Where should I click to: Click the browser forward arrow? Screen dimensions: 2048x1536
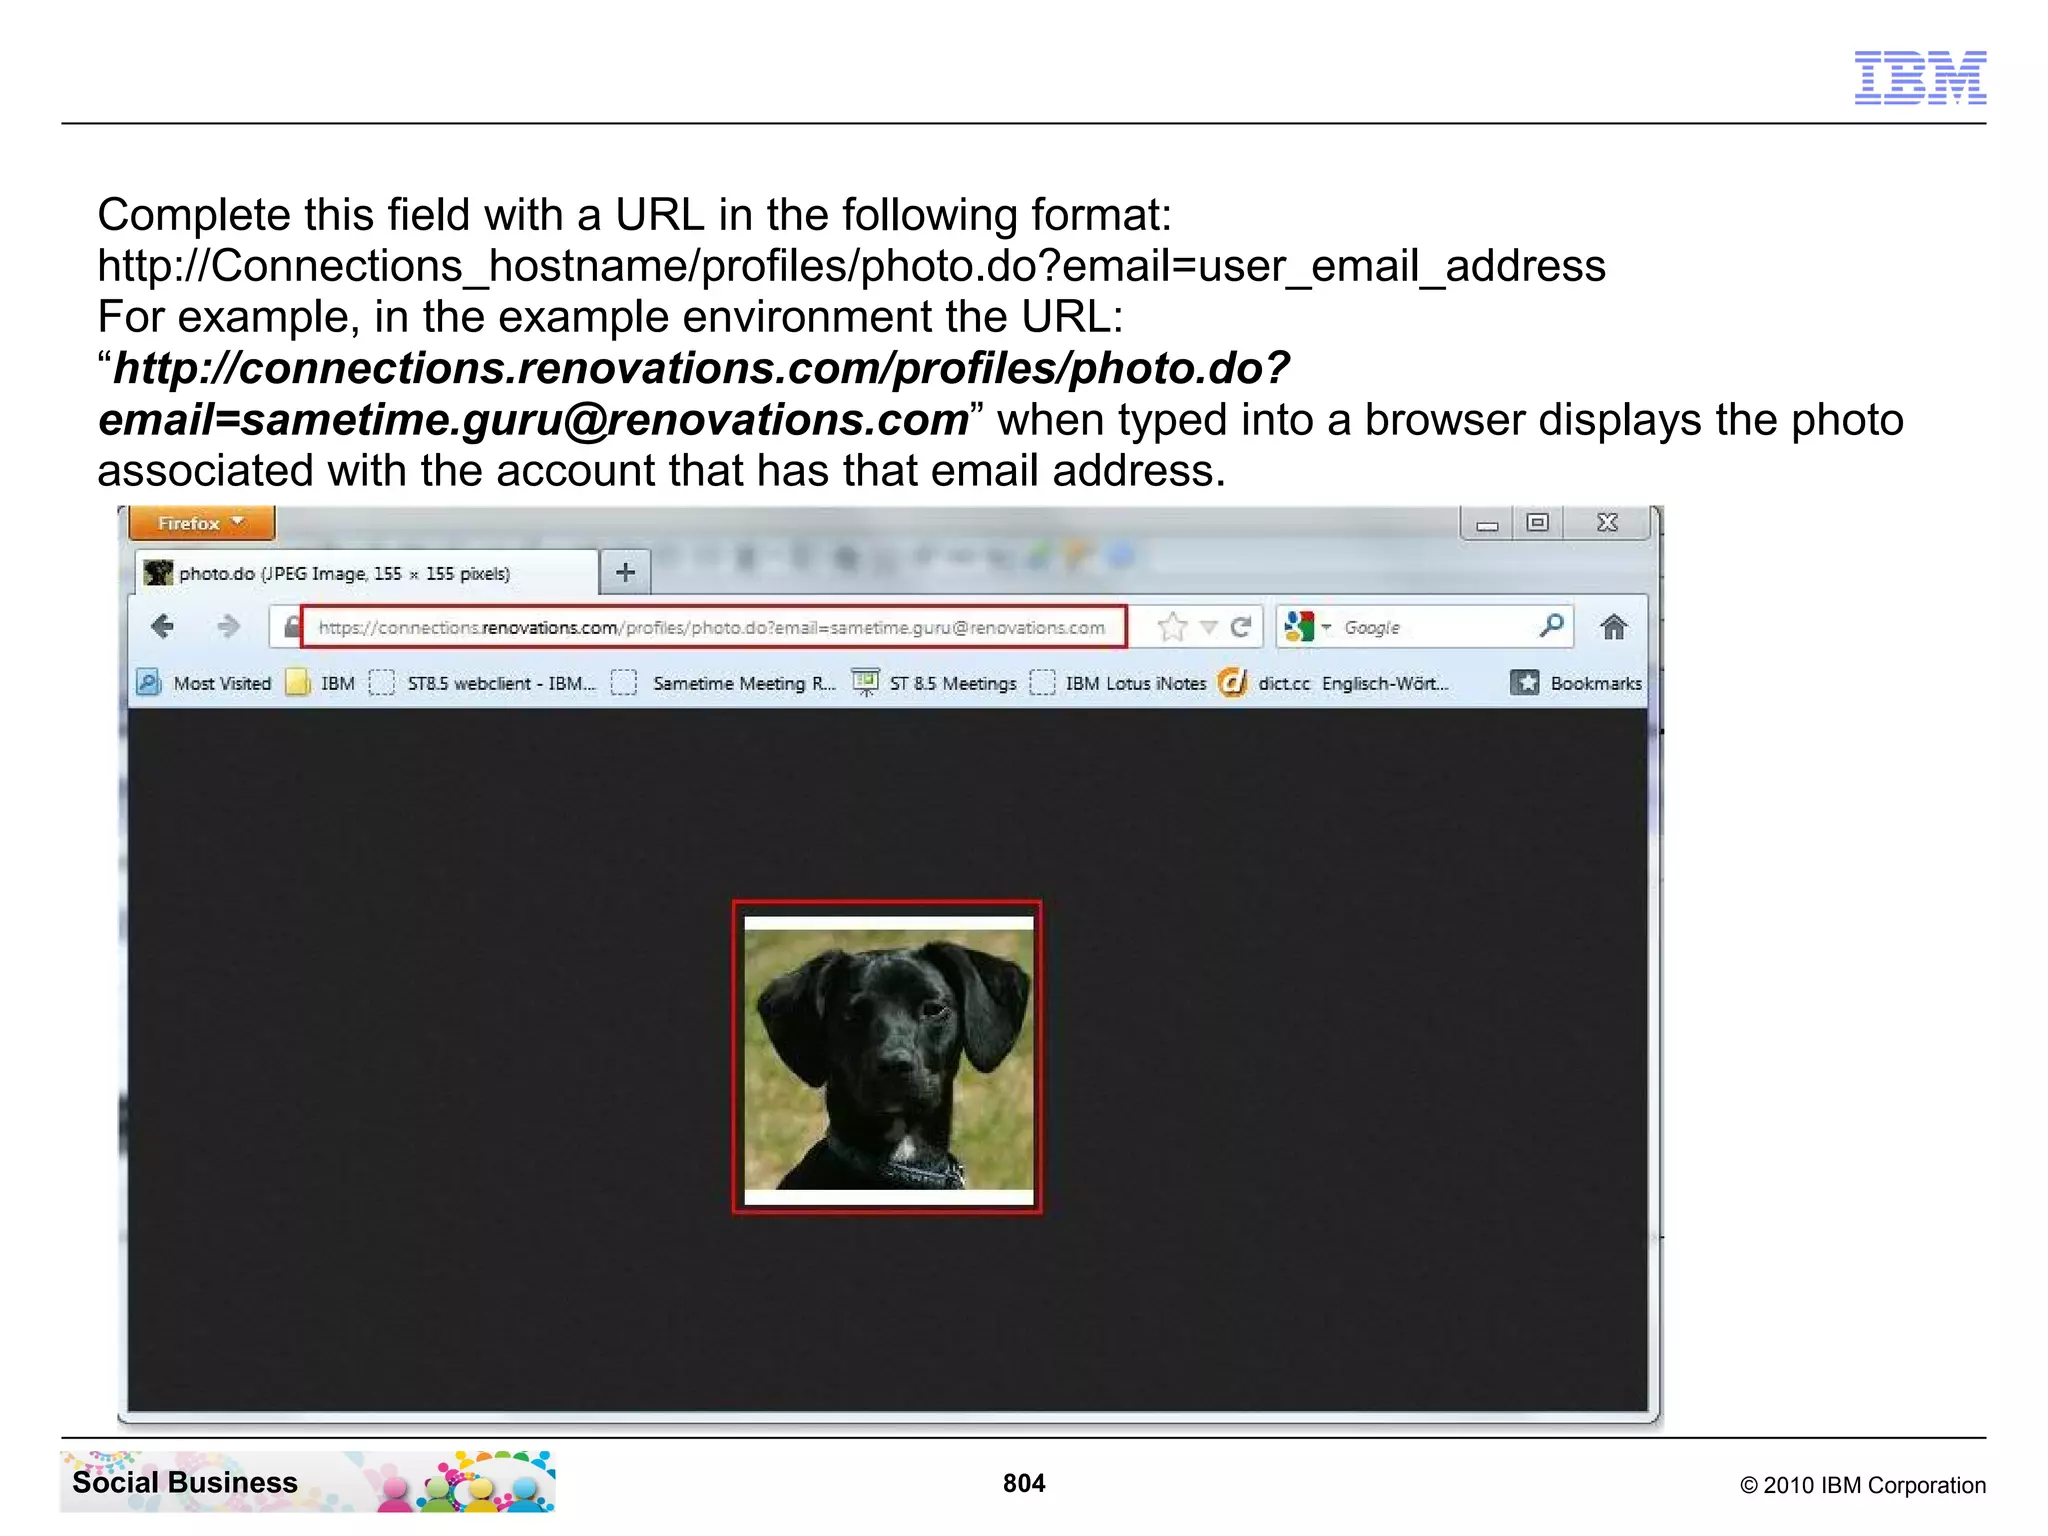pos(228,627)
